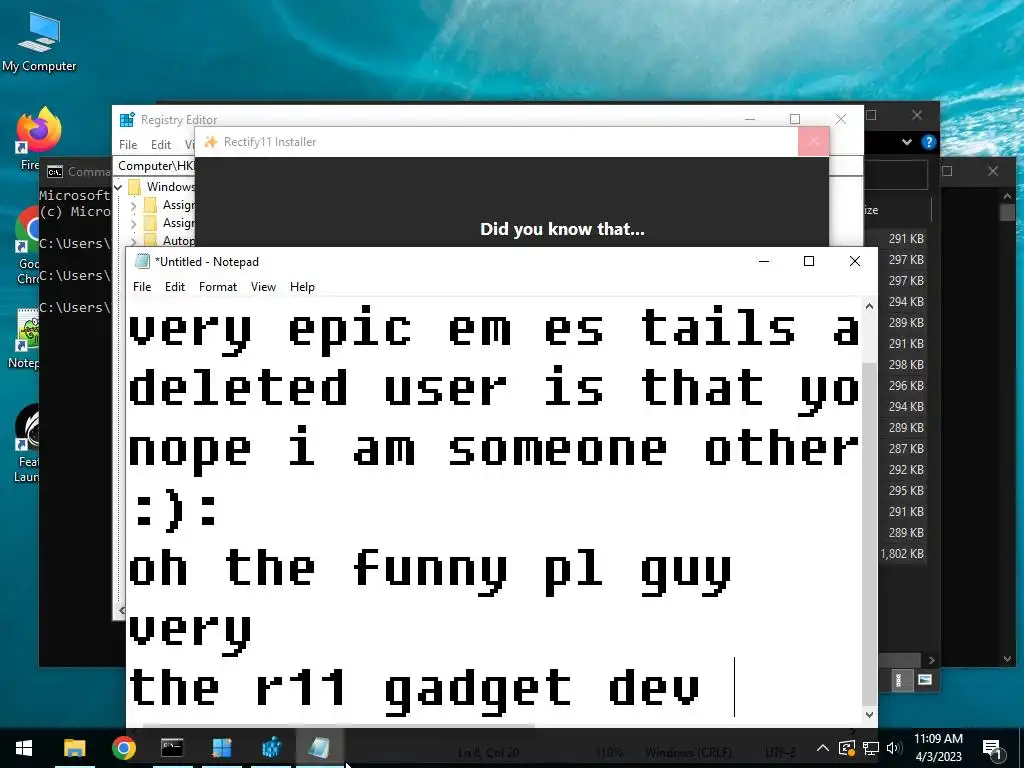Switch to Registry Editor taskbar button
The width and height of the screenshot is (1024, 768).
(x=271, y=748)
